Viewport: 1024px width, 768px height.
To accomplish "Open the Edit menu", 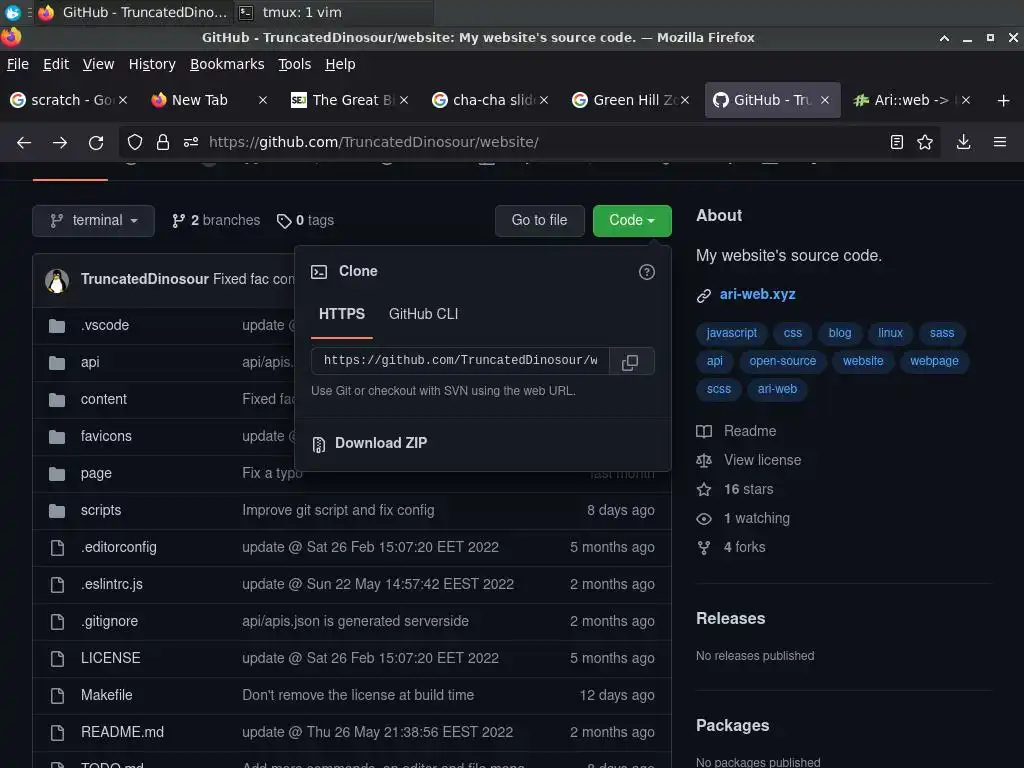I will click(x=56, y=64).
